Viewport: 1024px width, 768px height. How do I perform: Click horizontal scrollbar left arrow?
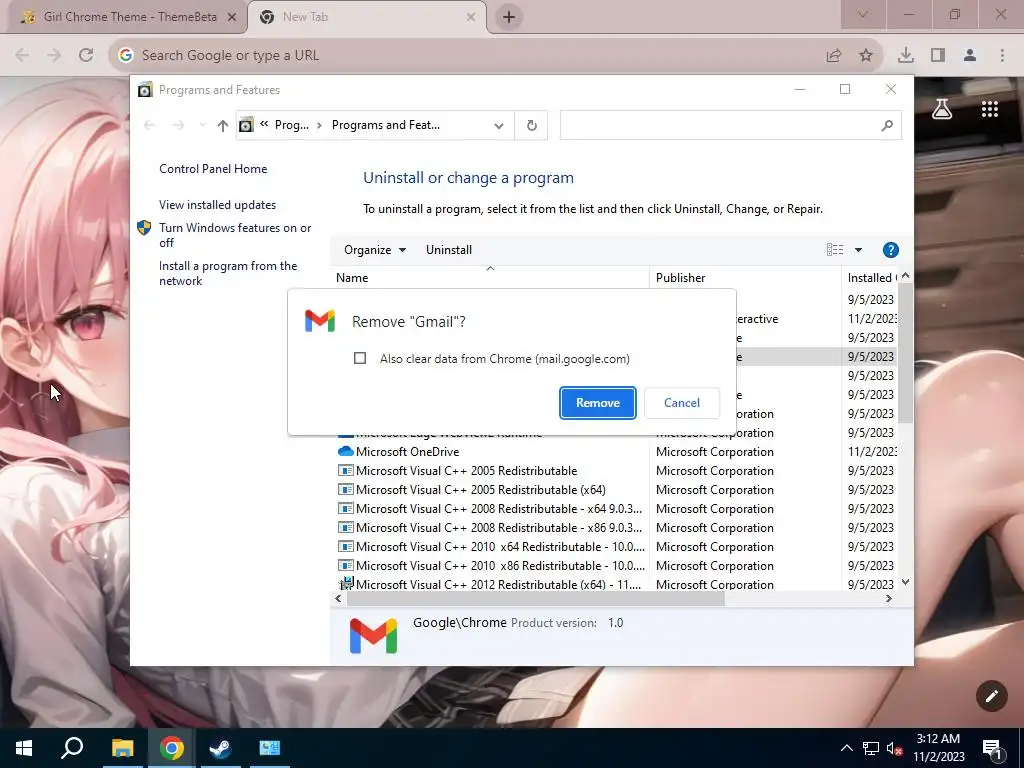pyautogui.click(x=338, y=598)
